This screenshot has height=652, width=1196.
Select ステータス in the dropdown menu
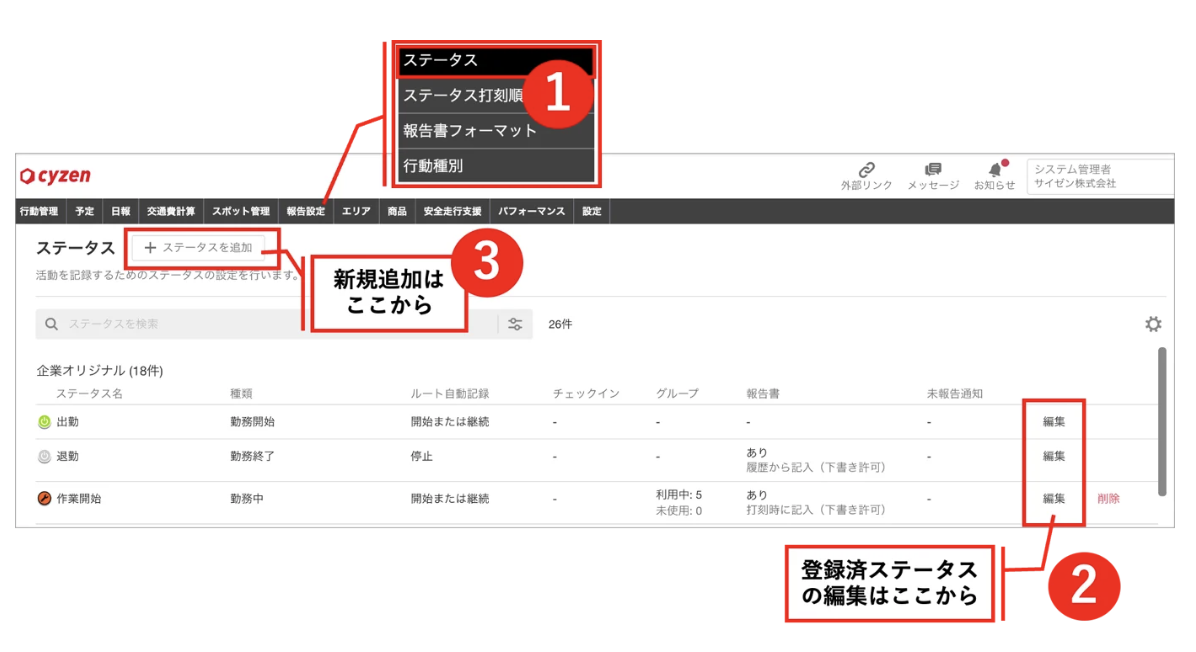495,60
